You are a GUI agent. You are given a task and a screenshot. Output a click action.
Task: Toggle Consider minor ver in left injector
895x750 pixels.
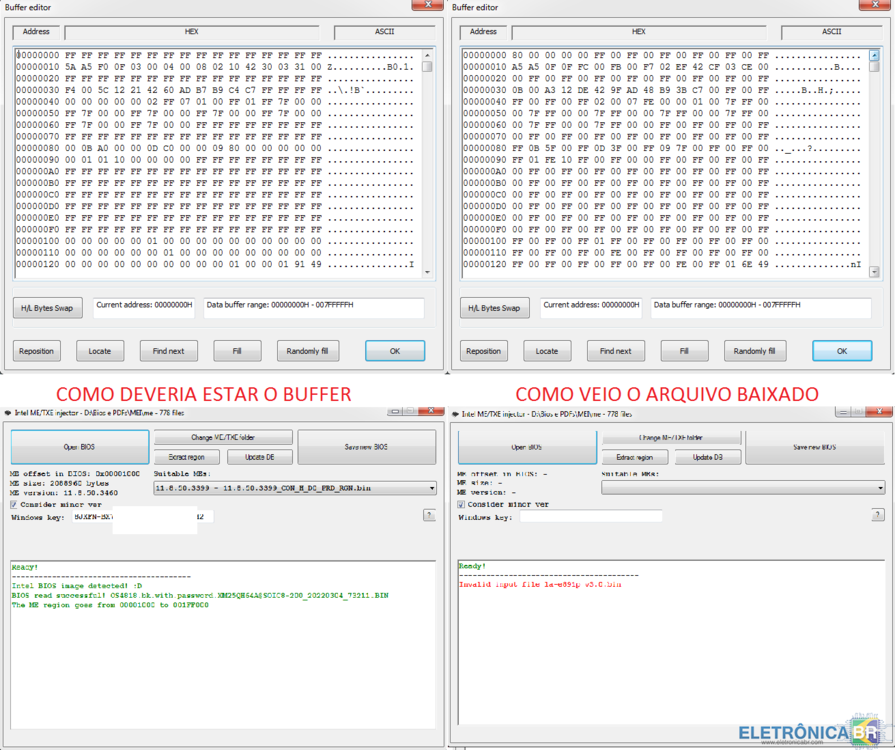[x=14, y=504]
